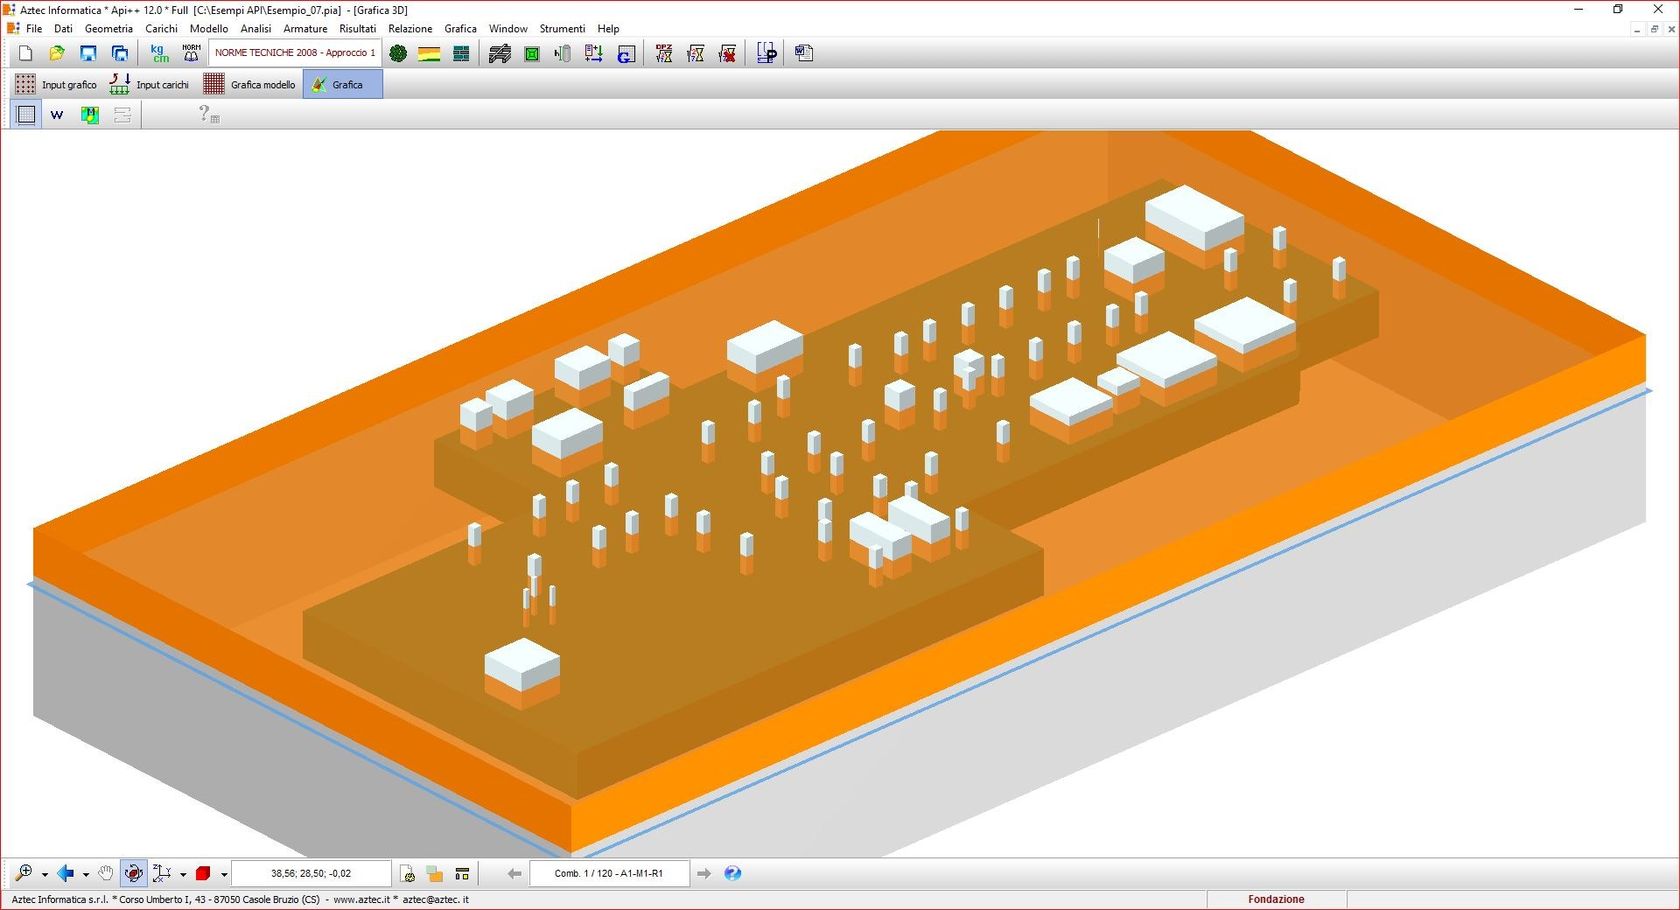The height and width of the screenshot is (910, 1680).
Task: Click the coordinates input field
Action: 312,873
